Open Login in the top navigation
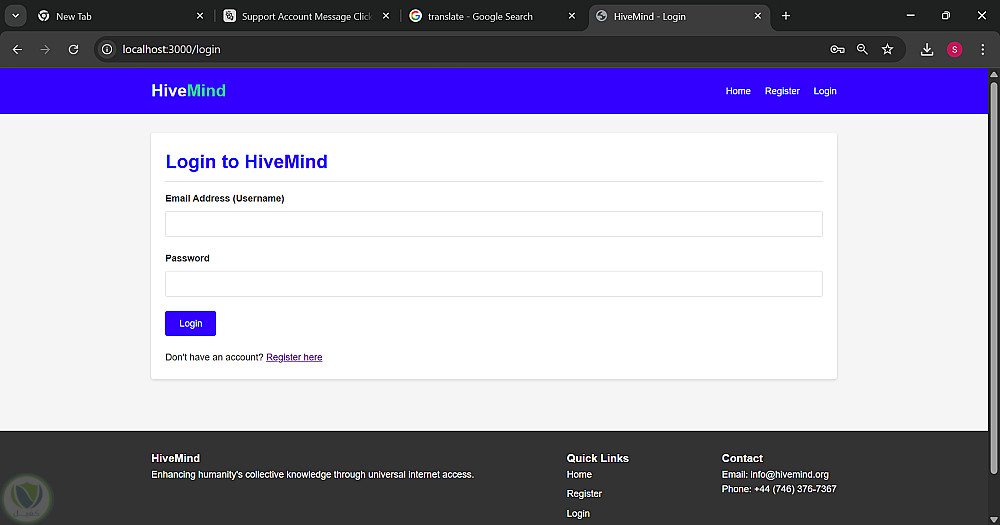Screen dimensions: 1000x525 (x=825, y=91)
